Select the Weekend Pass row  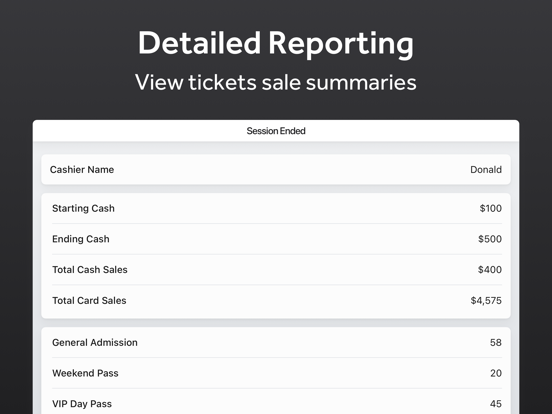(276, 373)
